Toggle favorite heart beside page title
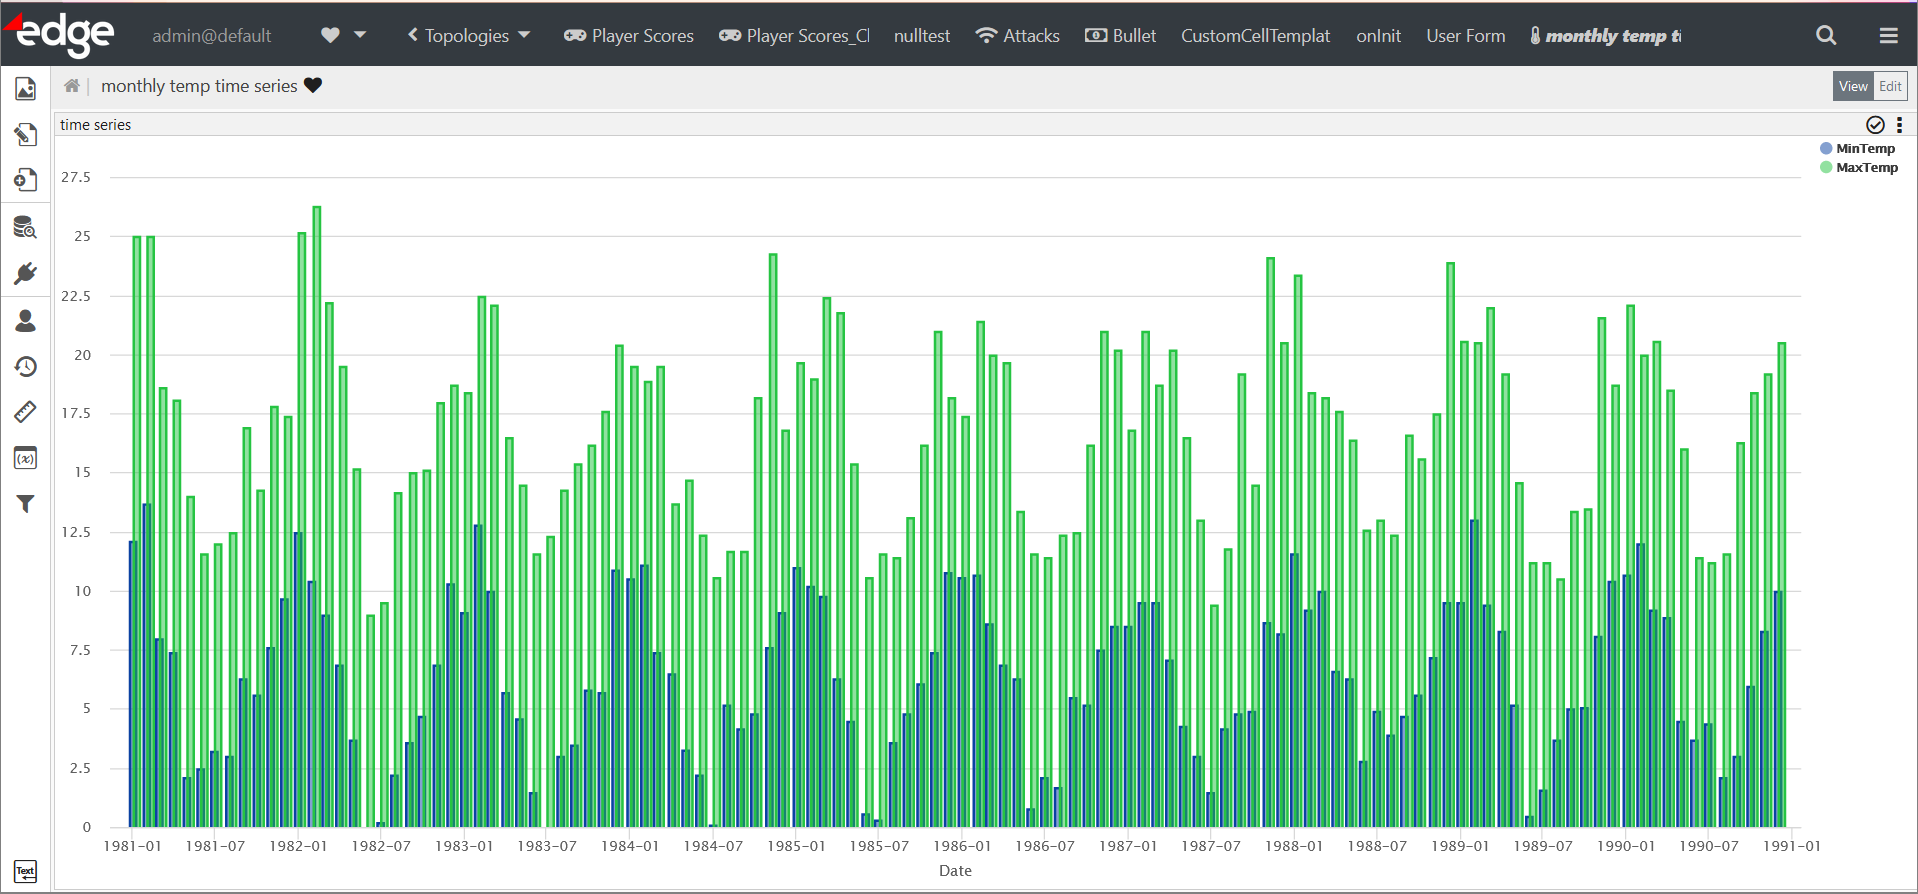1918x894 pixels. tap(313, 86)
